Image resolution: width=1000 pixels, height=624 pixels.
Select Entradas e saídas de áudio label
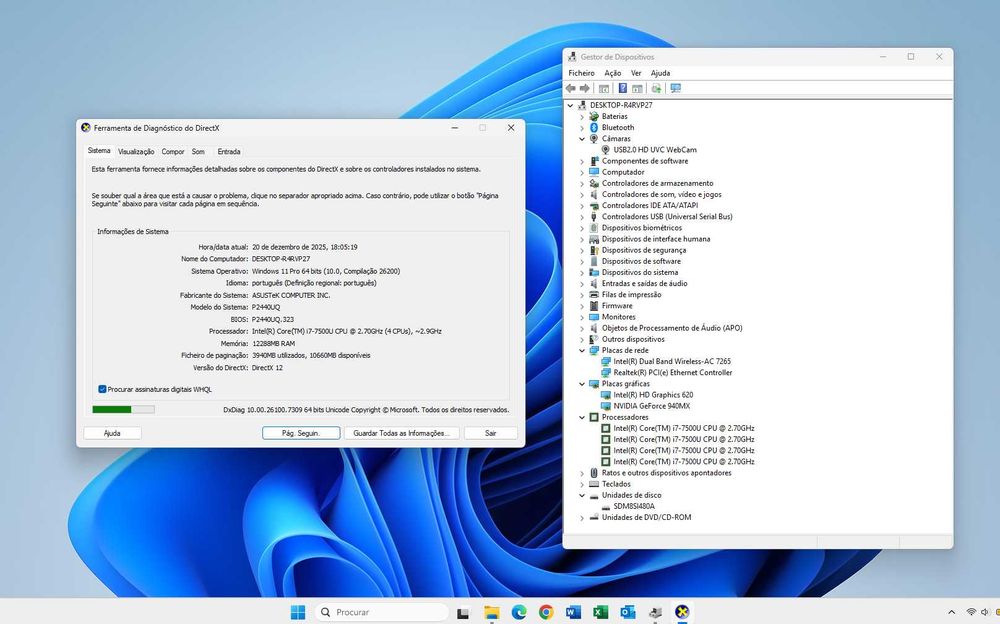point(644,283)
